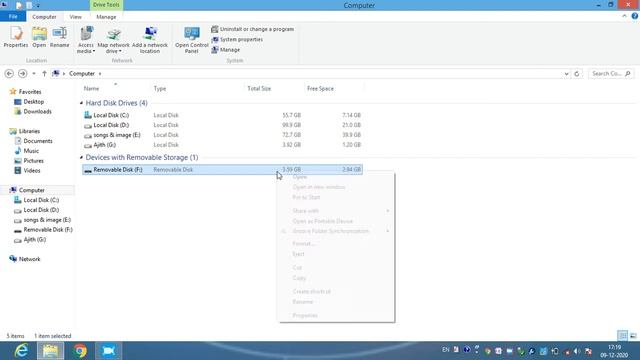Switch to large icons view in status bar
The height and width of the screenshot is (360, 640).
(633, 336)
